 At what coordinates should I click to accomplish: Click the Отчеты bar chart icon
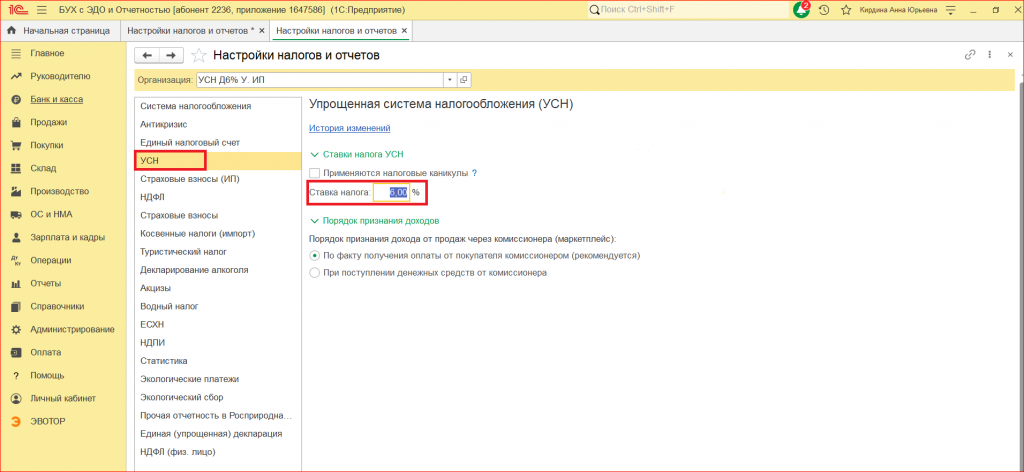16,283
